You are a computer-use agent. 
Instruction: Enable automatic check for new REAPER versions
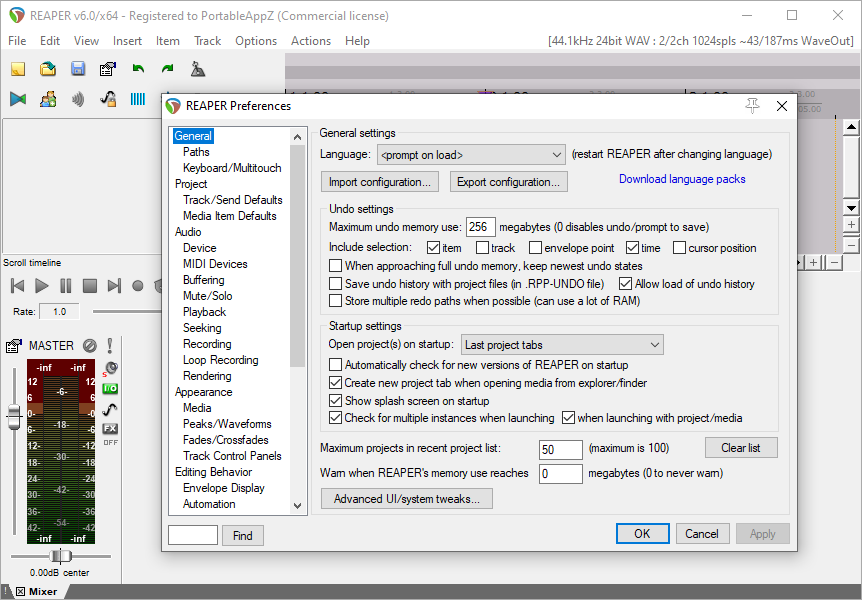[335, 365]
